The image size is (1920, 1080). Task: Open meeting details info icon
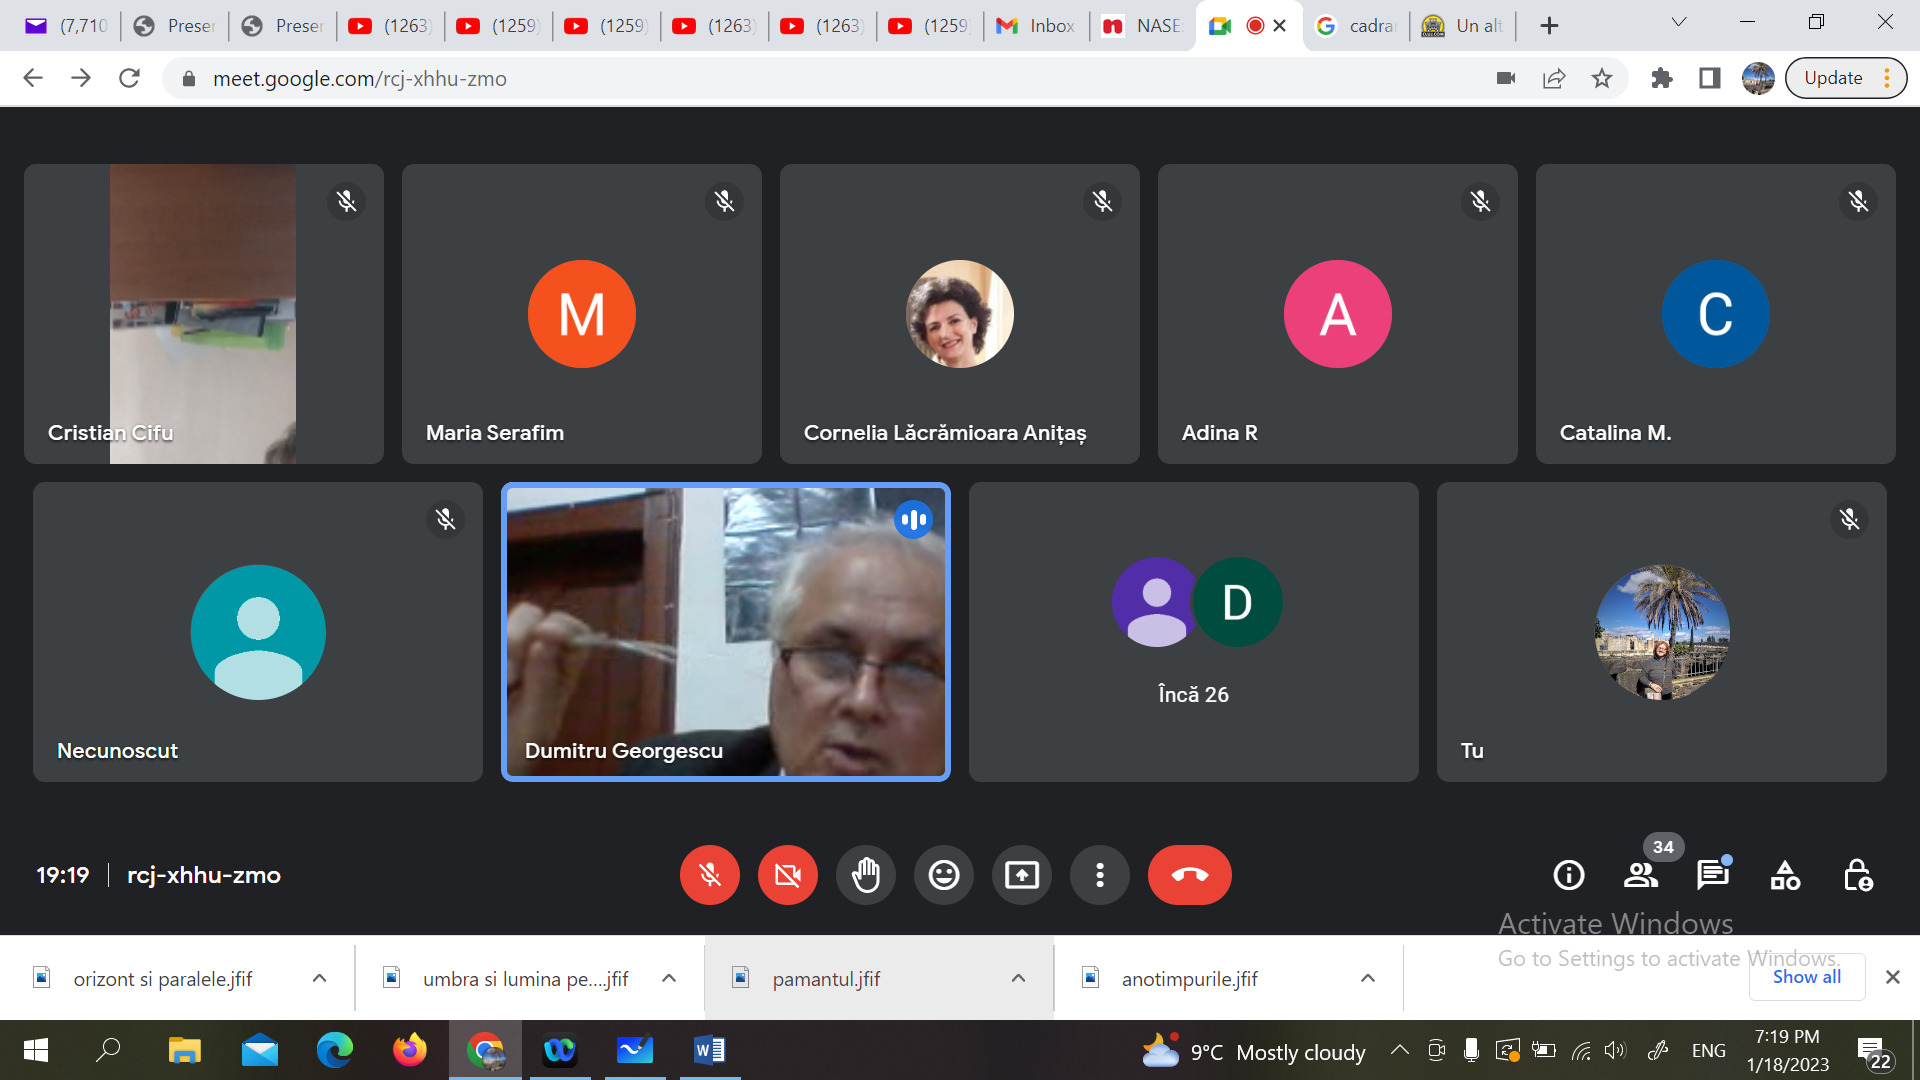[x=1569, y=875]
